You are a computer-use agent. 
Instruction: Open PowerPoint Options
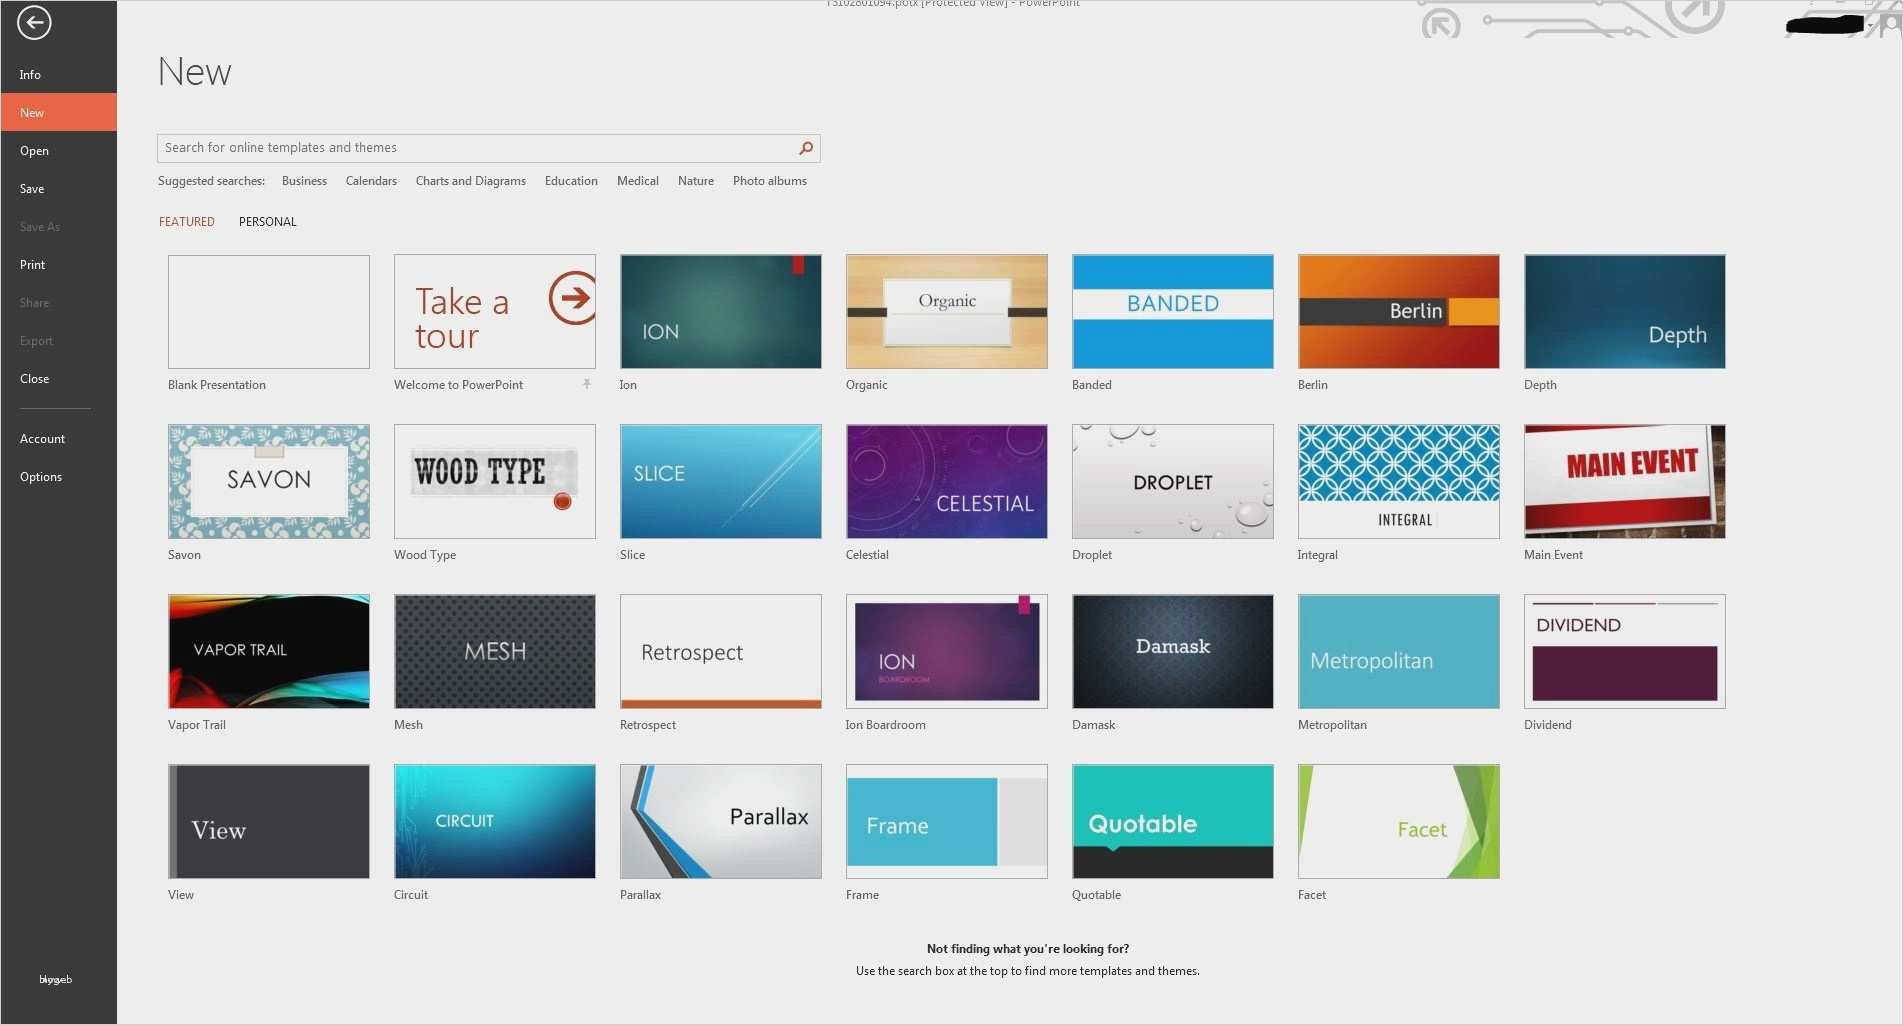pos(40,476)
